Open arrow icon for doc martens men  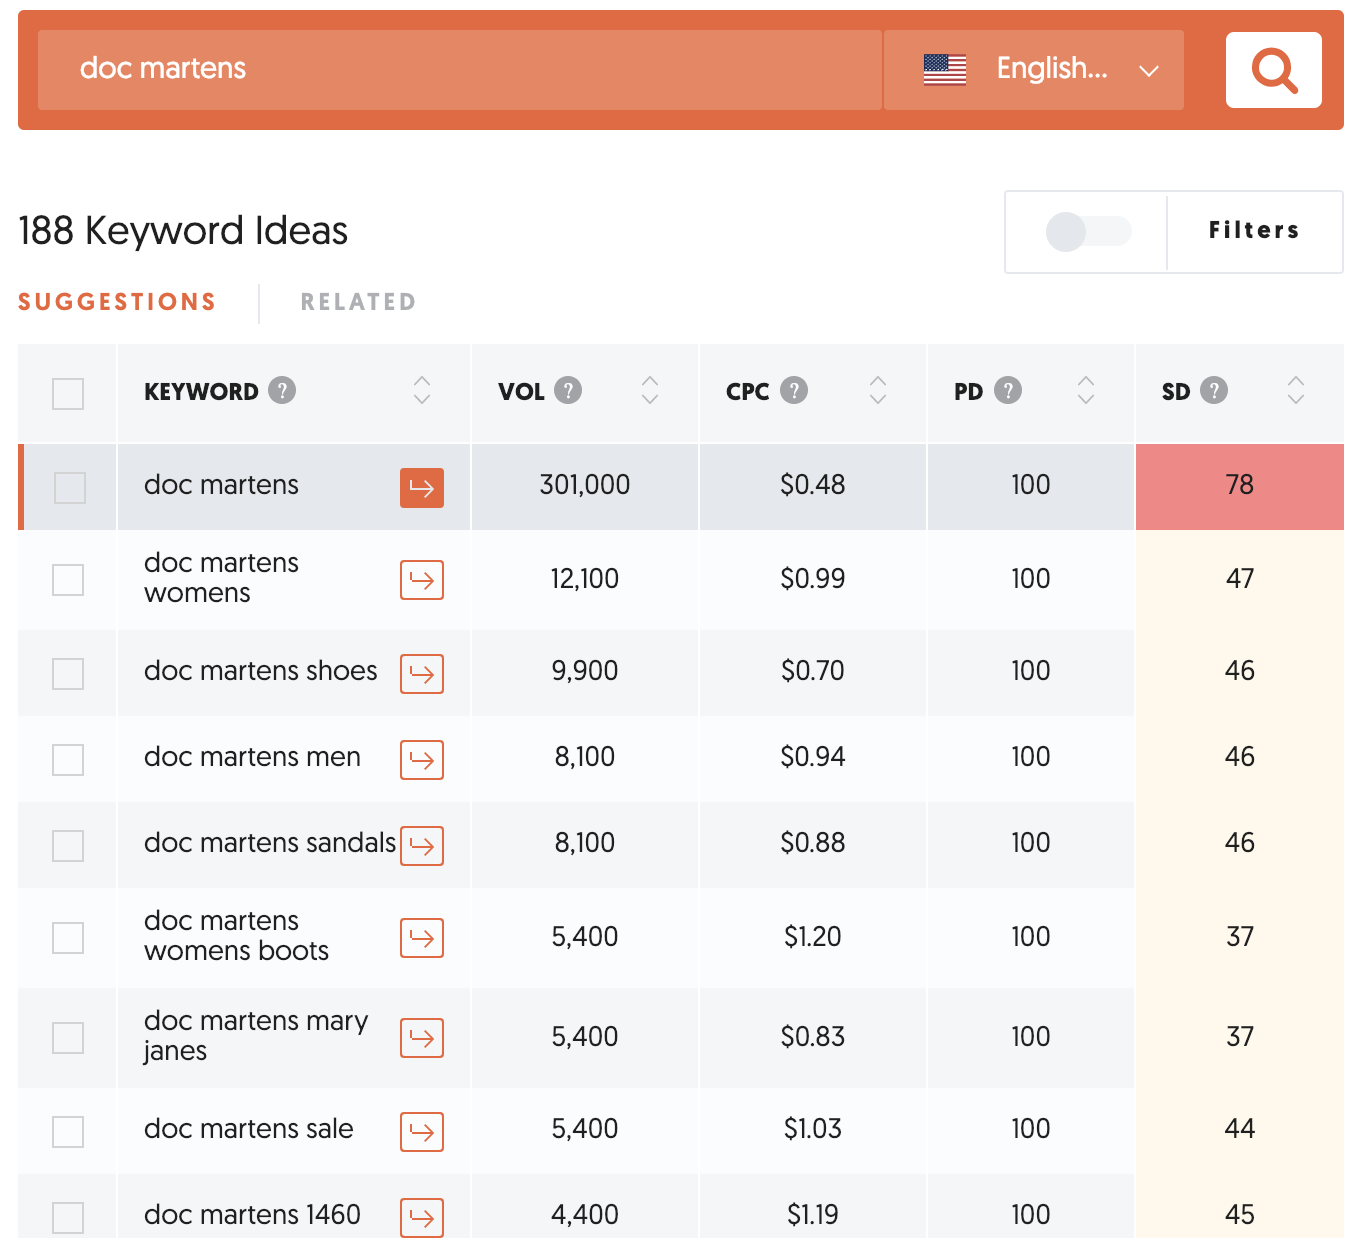coord(422,760)
